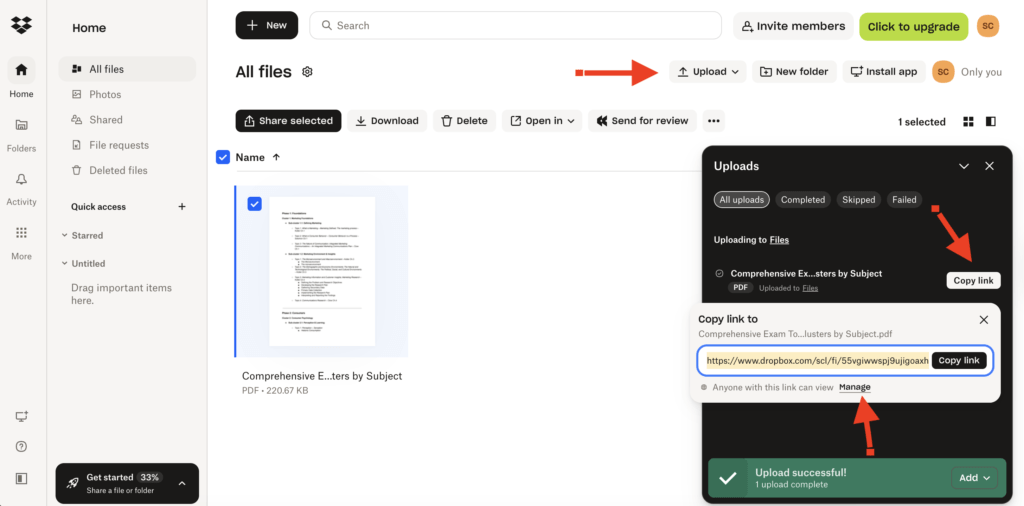Click the New button
The width and height of the screenshot is (1024, 506).
267,25
